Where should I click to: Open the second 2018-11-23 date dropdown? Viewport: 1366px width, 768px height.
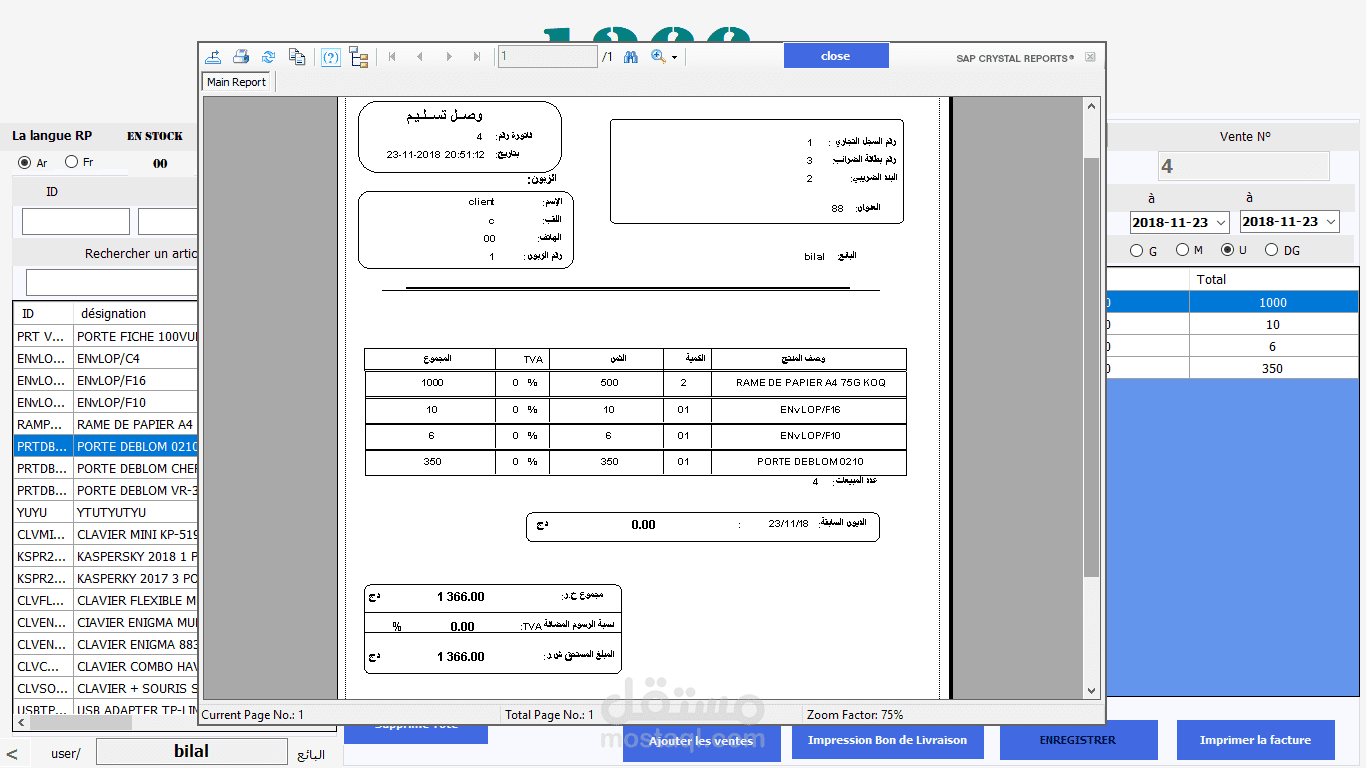[1330, 222]
